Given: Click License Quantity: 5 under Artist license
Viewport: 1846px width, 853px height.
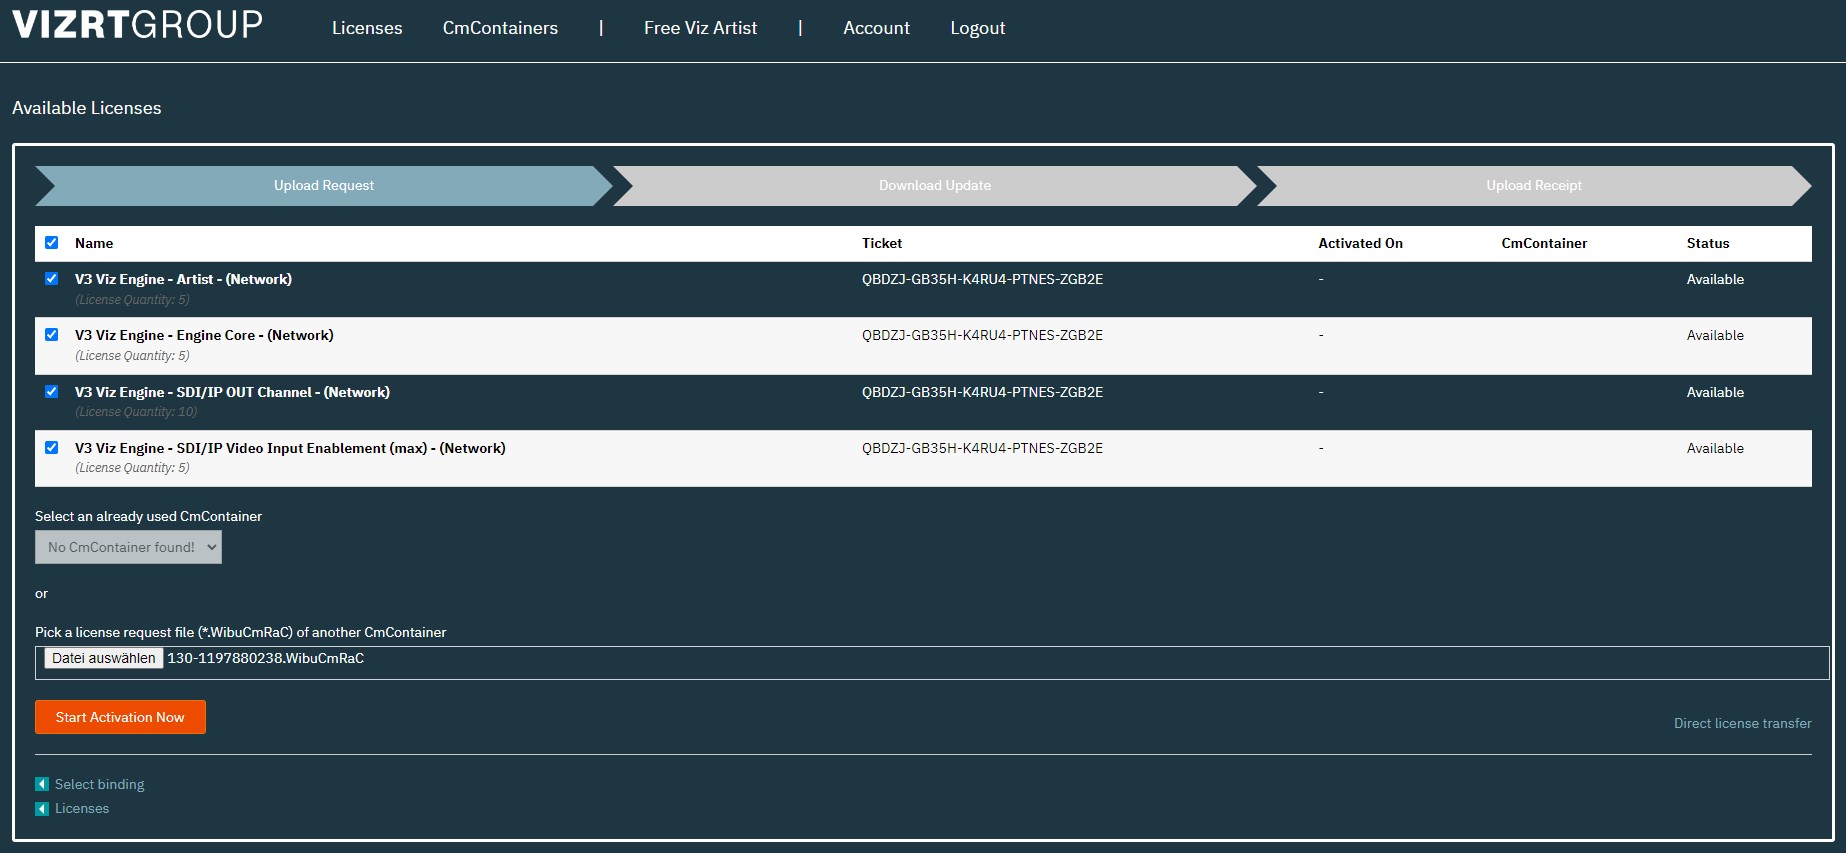Looking at the screenshot, I should point(132,300).
